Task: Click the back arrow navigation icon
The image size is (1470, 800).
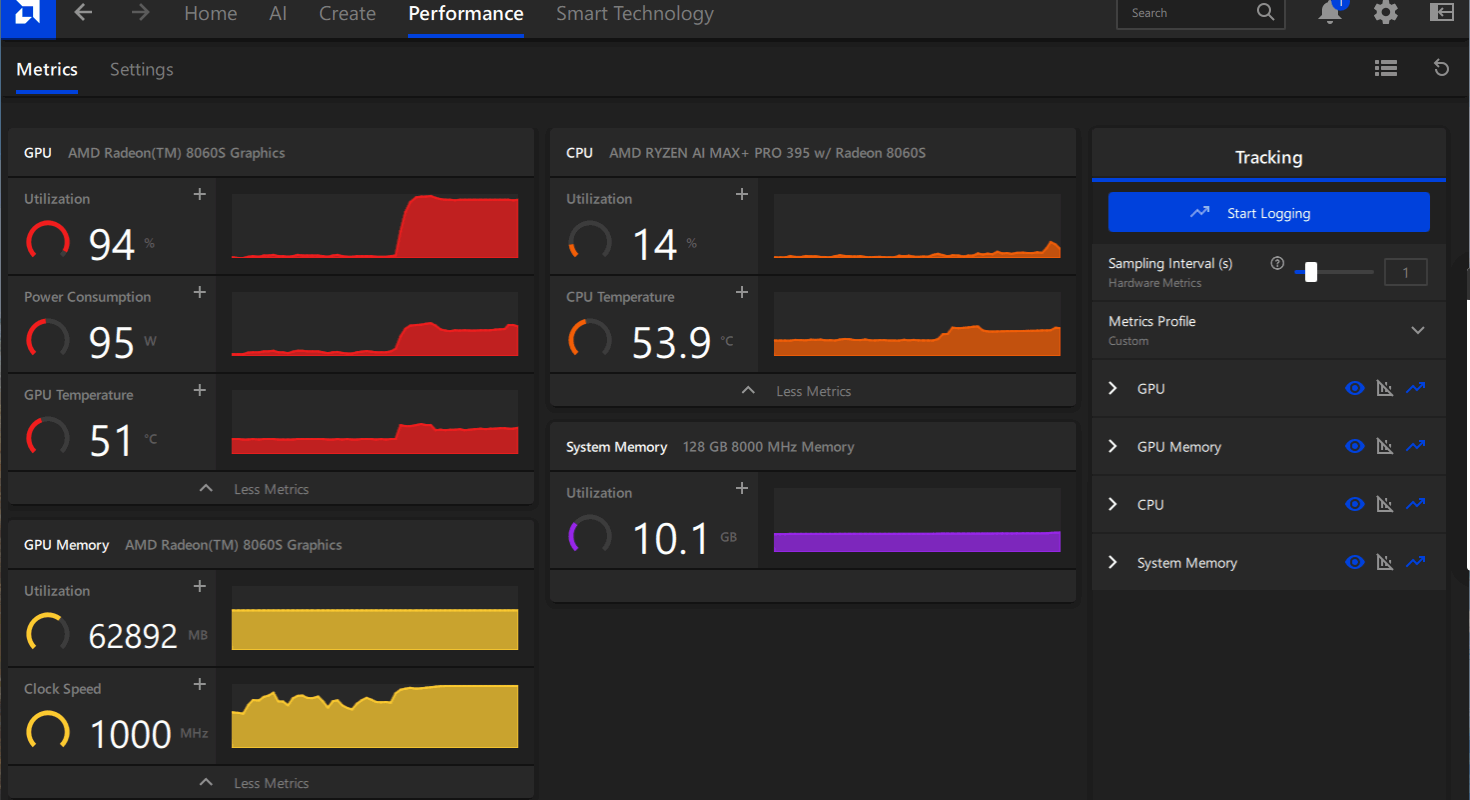Action: pos(84,13)
